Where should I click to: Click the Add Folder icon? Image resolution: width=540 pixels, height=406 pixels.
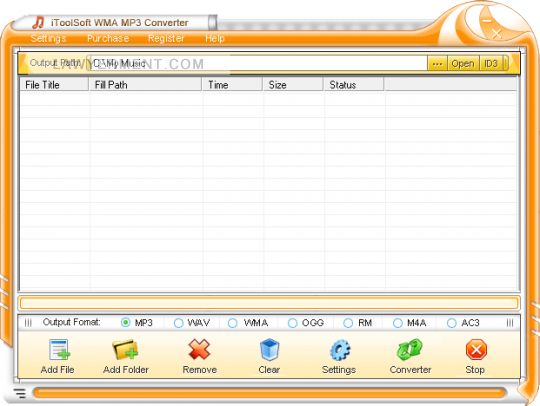pyautogui.click(x=125, y=350)
